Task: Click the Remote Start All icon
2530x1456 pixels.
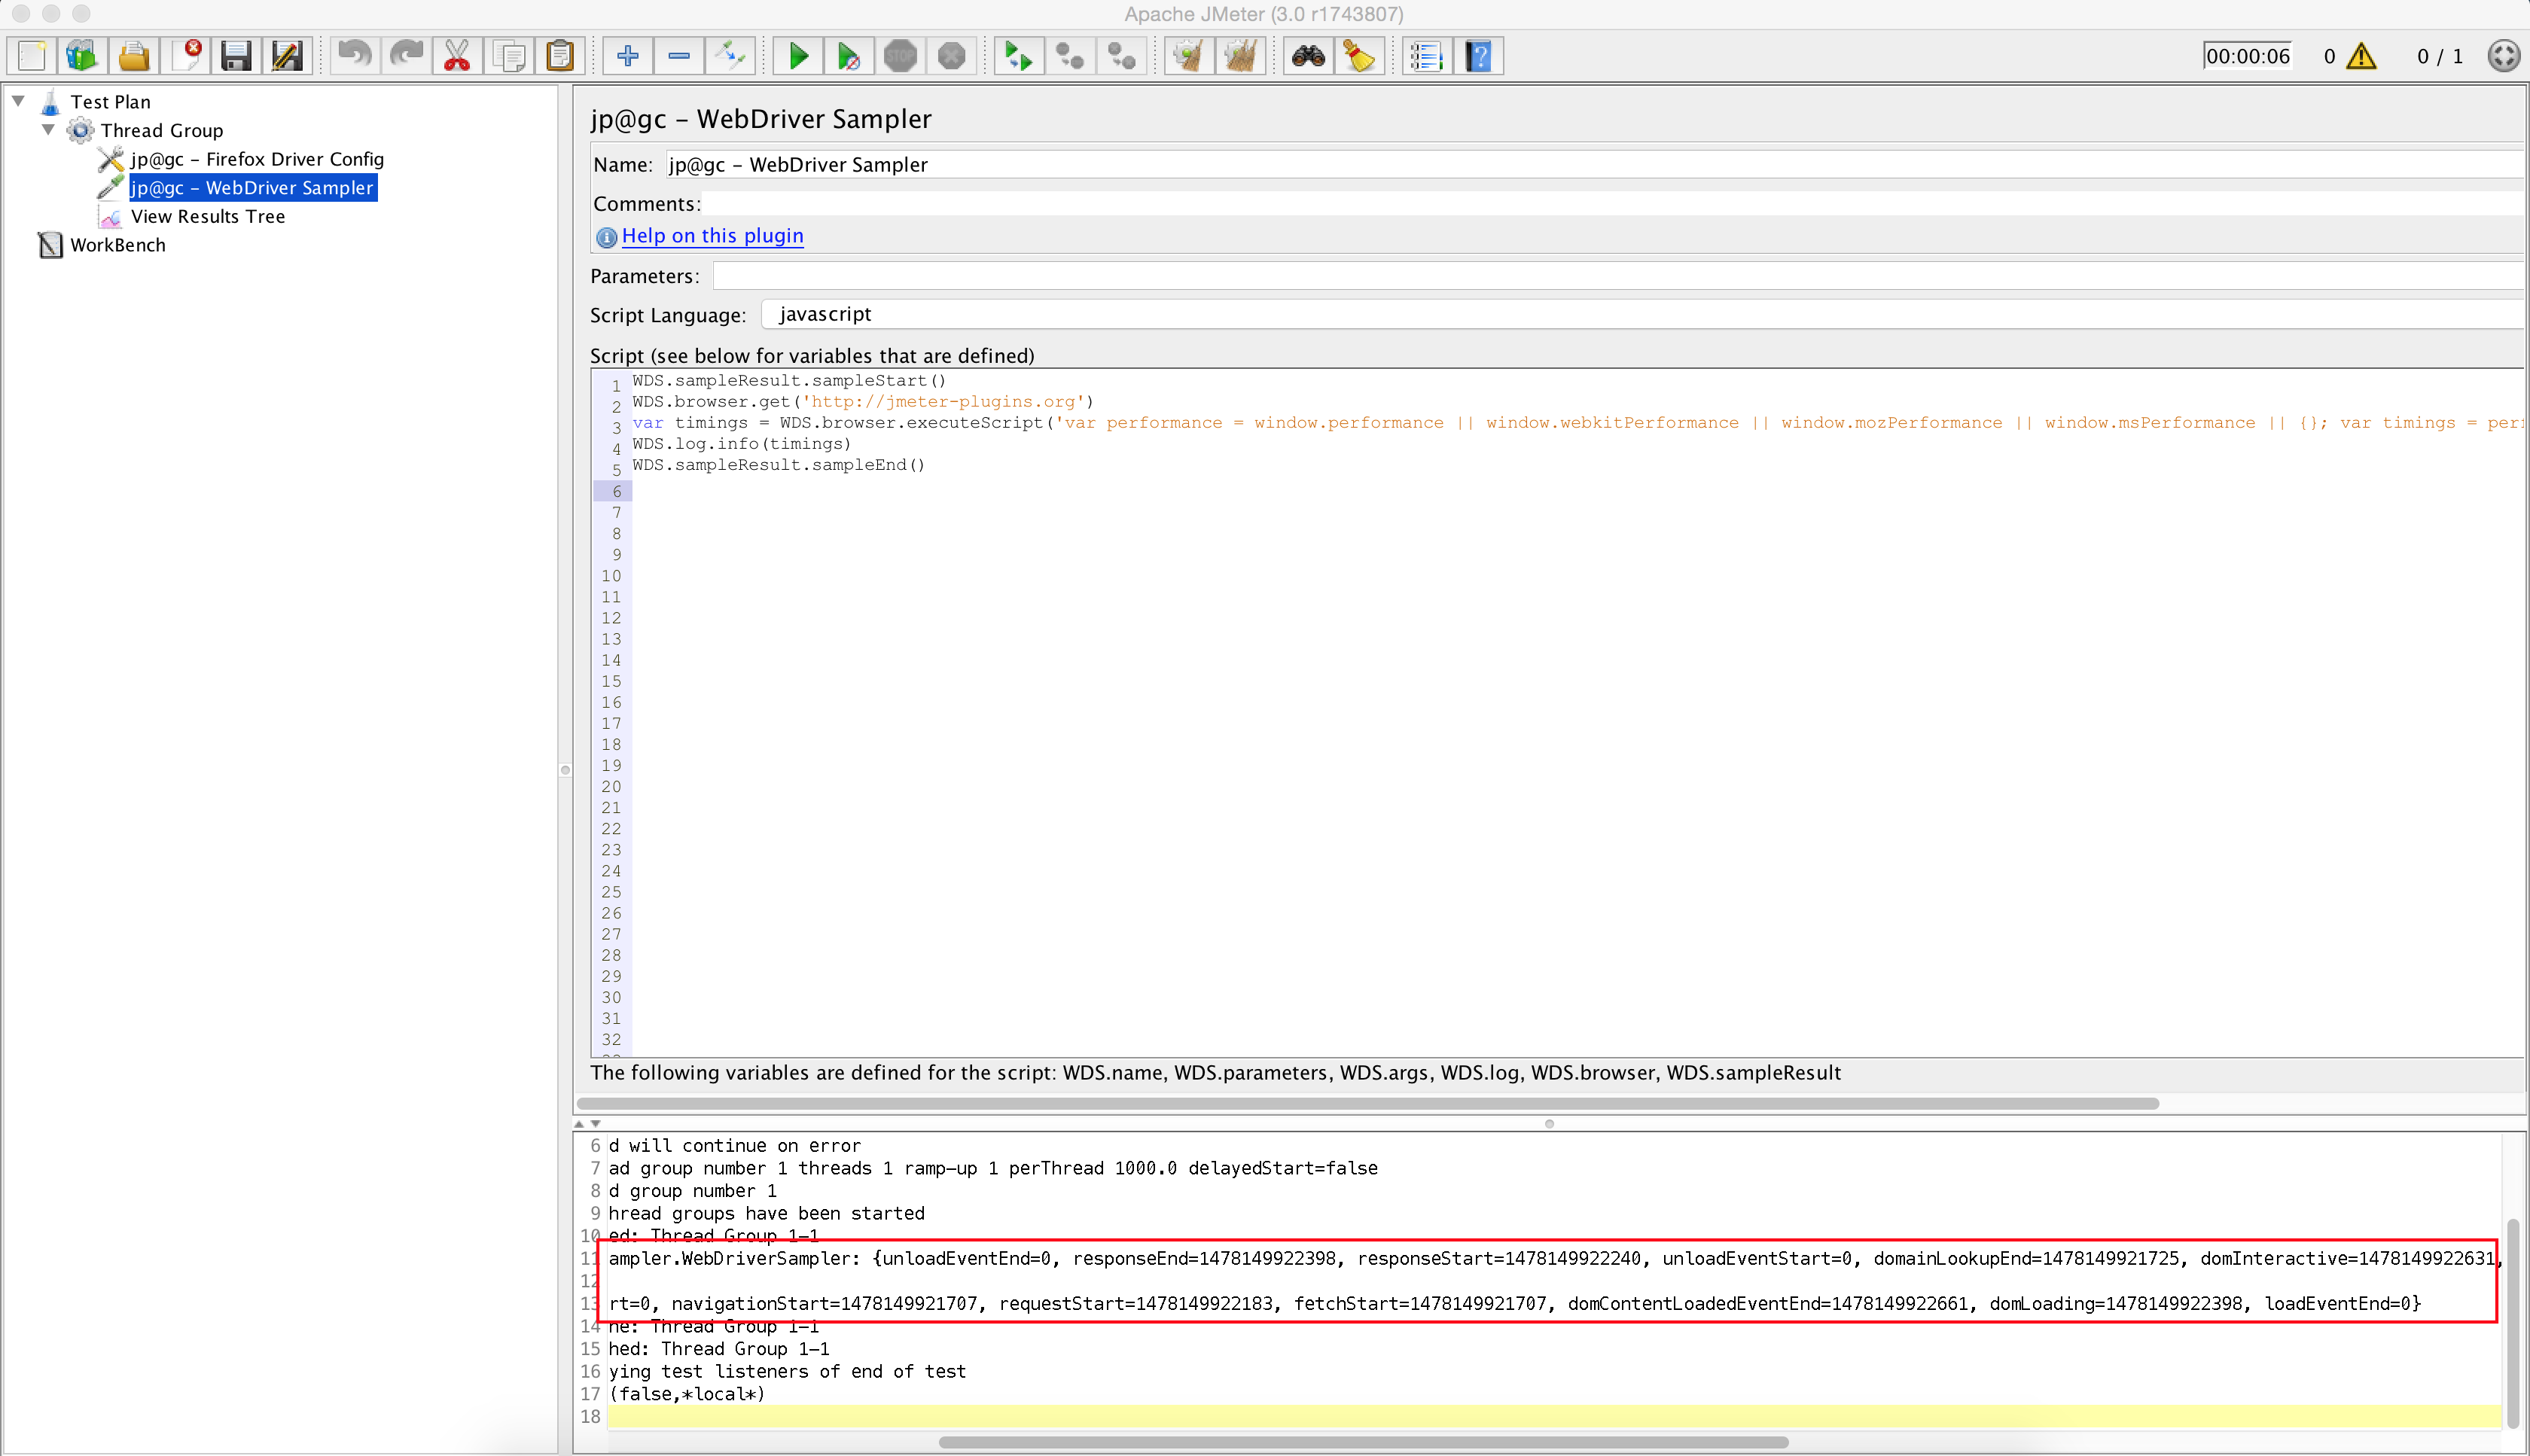Action: pyautogui.click(x=1018, y=56)
